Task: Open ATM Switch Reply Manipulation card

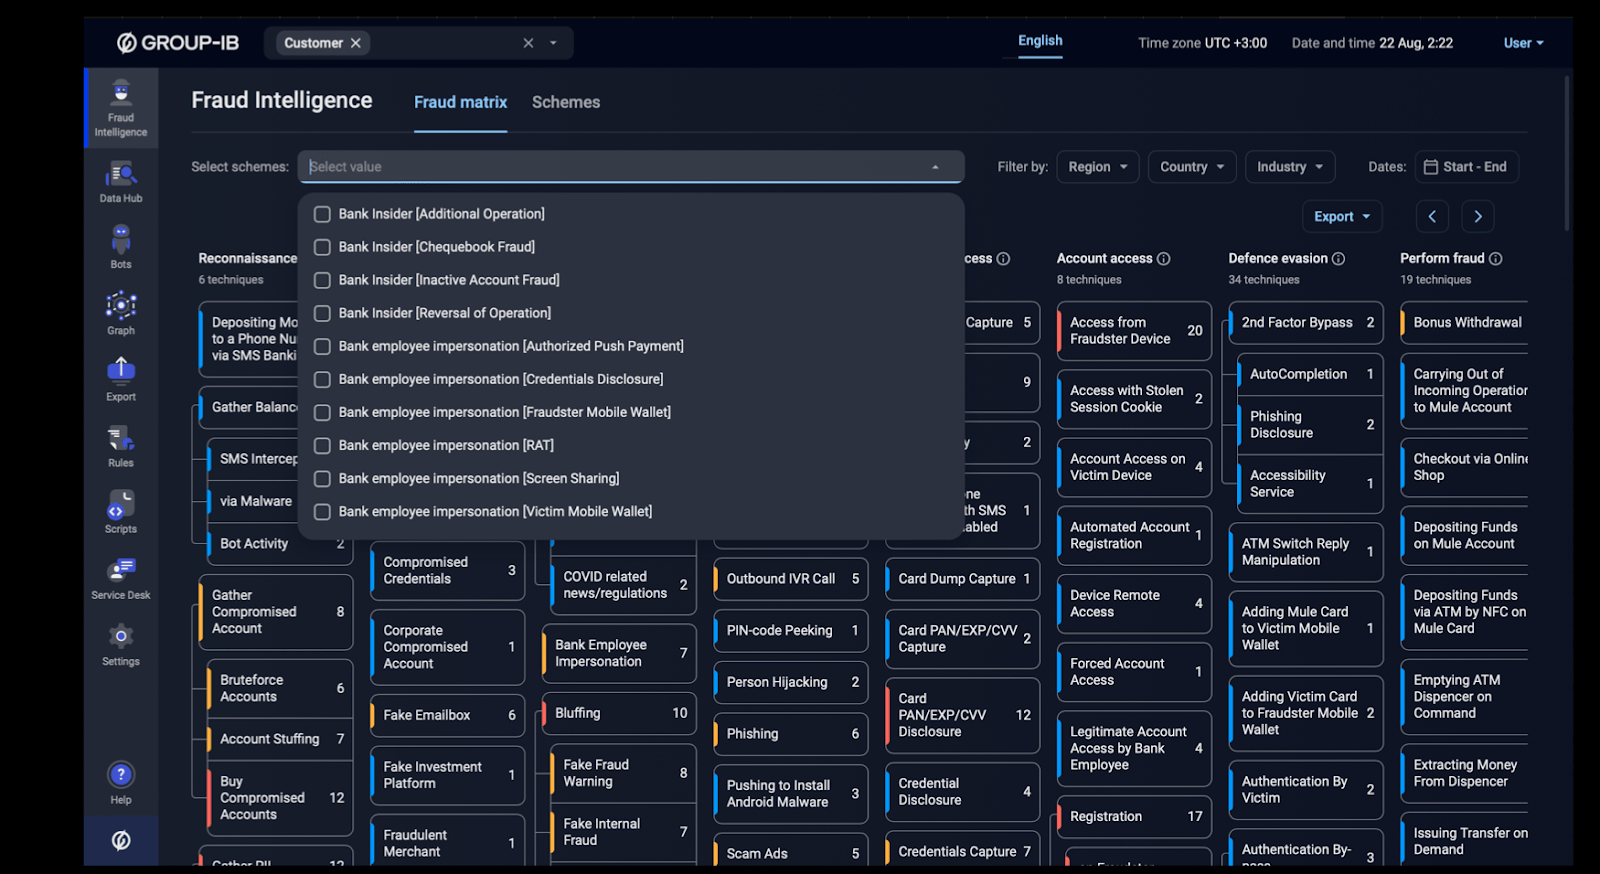Action: [x=1306, y=552]
